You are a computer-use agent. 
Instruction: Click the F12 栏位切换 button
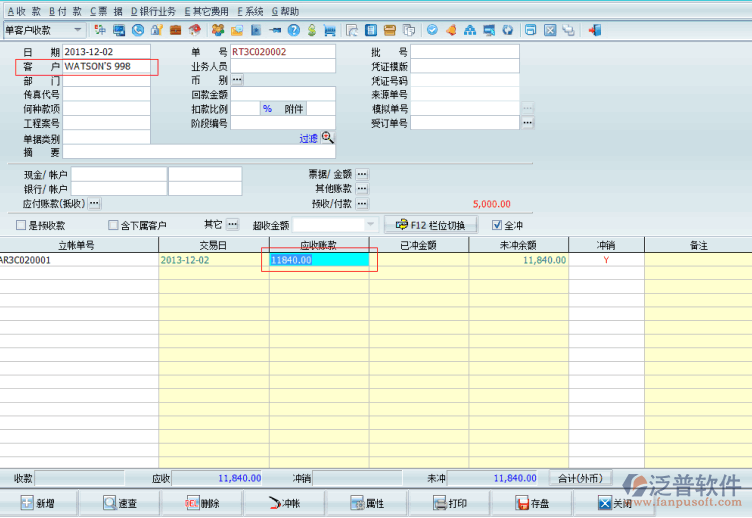click(431, 224)
